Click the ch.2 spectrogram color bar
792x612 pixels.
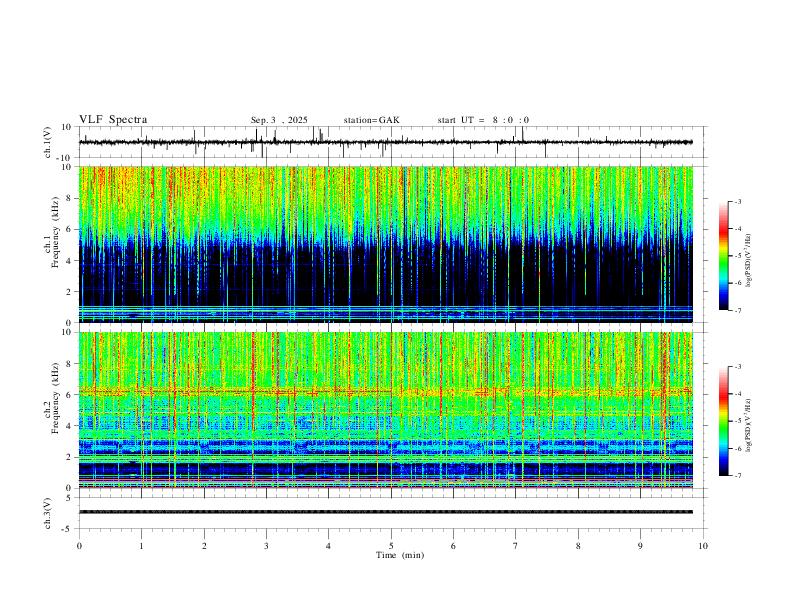tap(724, 421)
